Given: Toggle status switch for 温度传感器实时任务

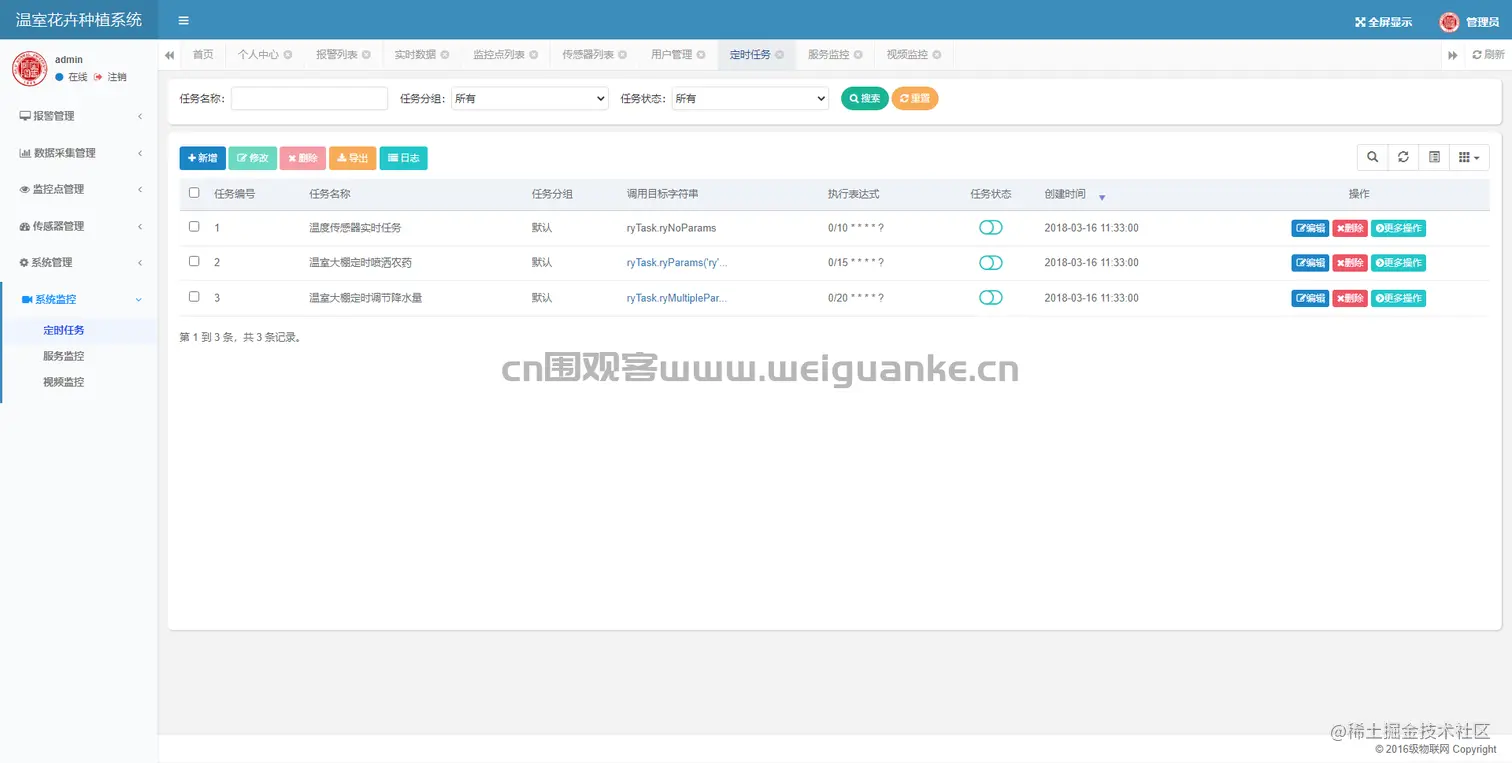Looking at the screenshot, I should pos(991,228).
